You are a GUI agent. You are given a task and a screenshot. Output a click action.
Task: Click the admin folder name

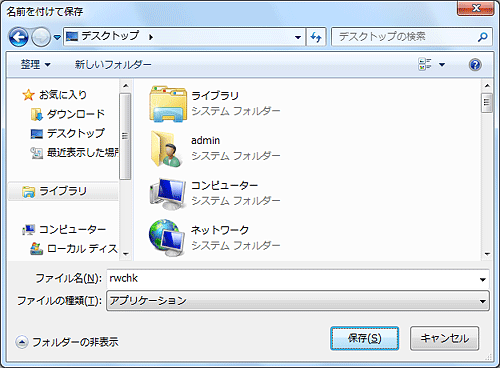[205, 141]
